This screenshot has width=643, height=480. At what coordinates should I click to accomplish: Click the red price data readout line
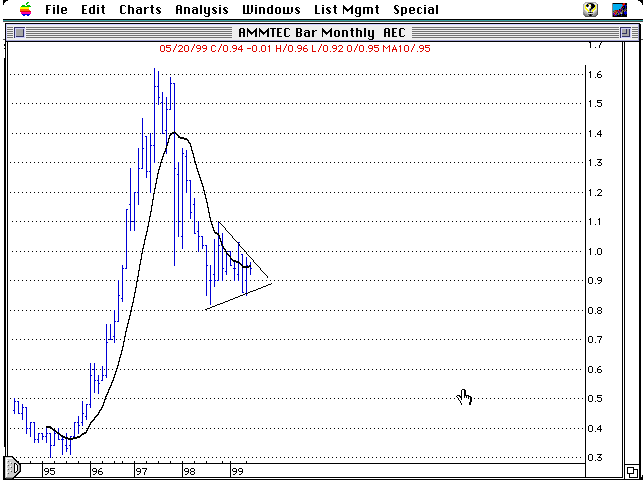(295, 49)
